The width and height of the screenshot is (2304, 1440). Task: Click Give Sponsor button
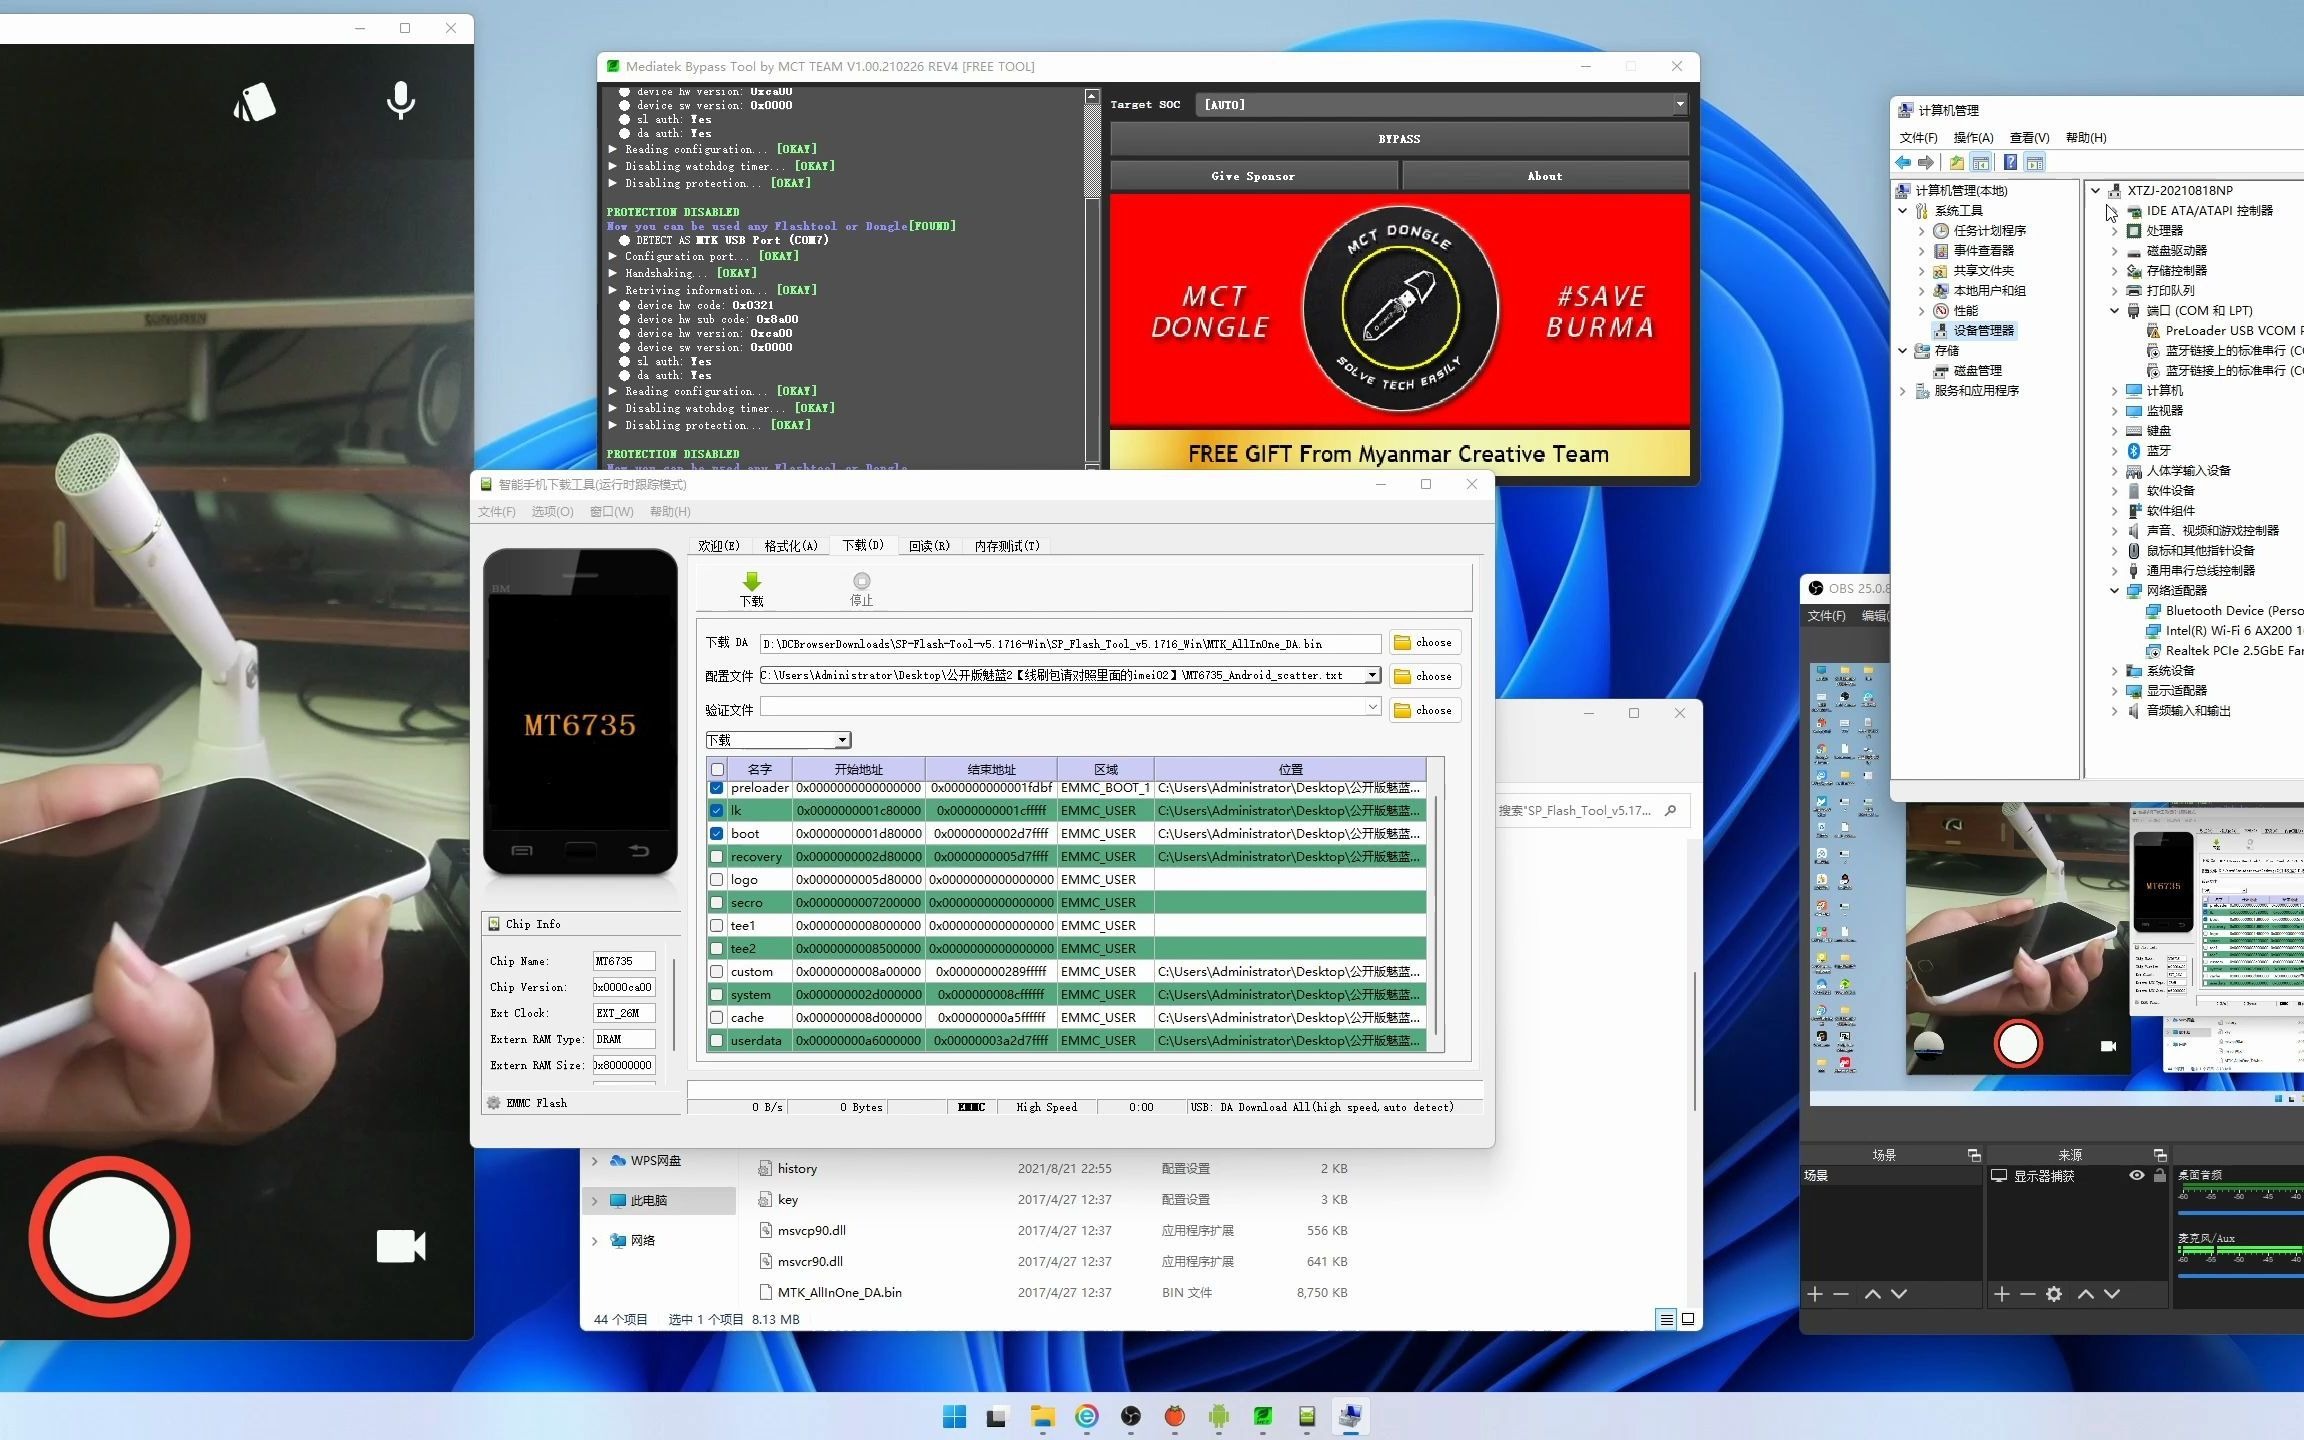1253,176
